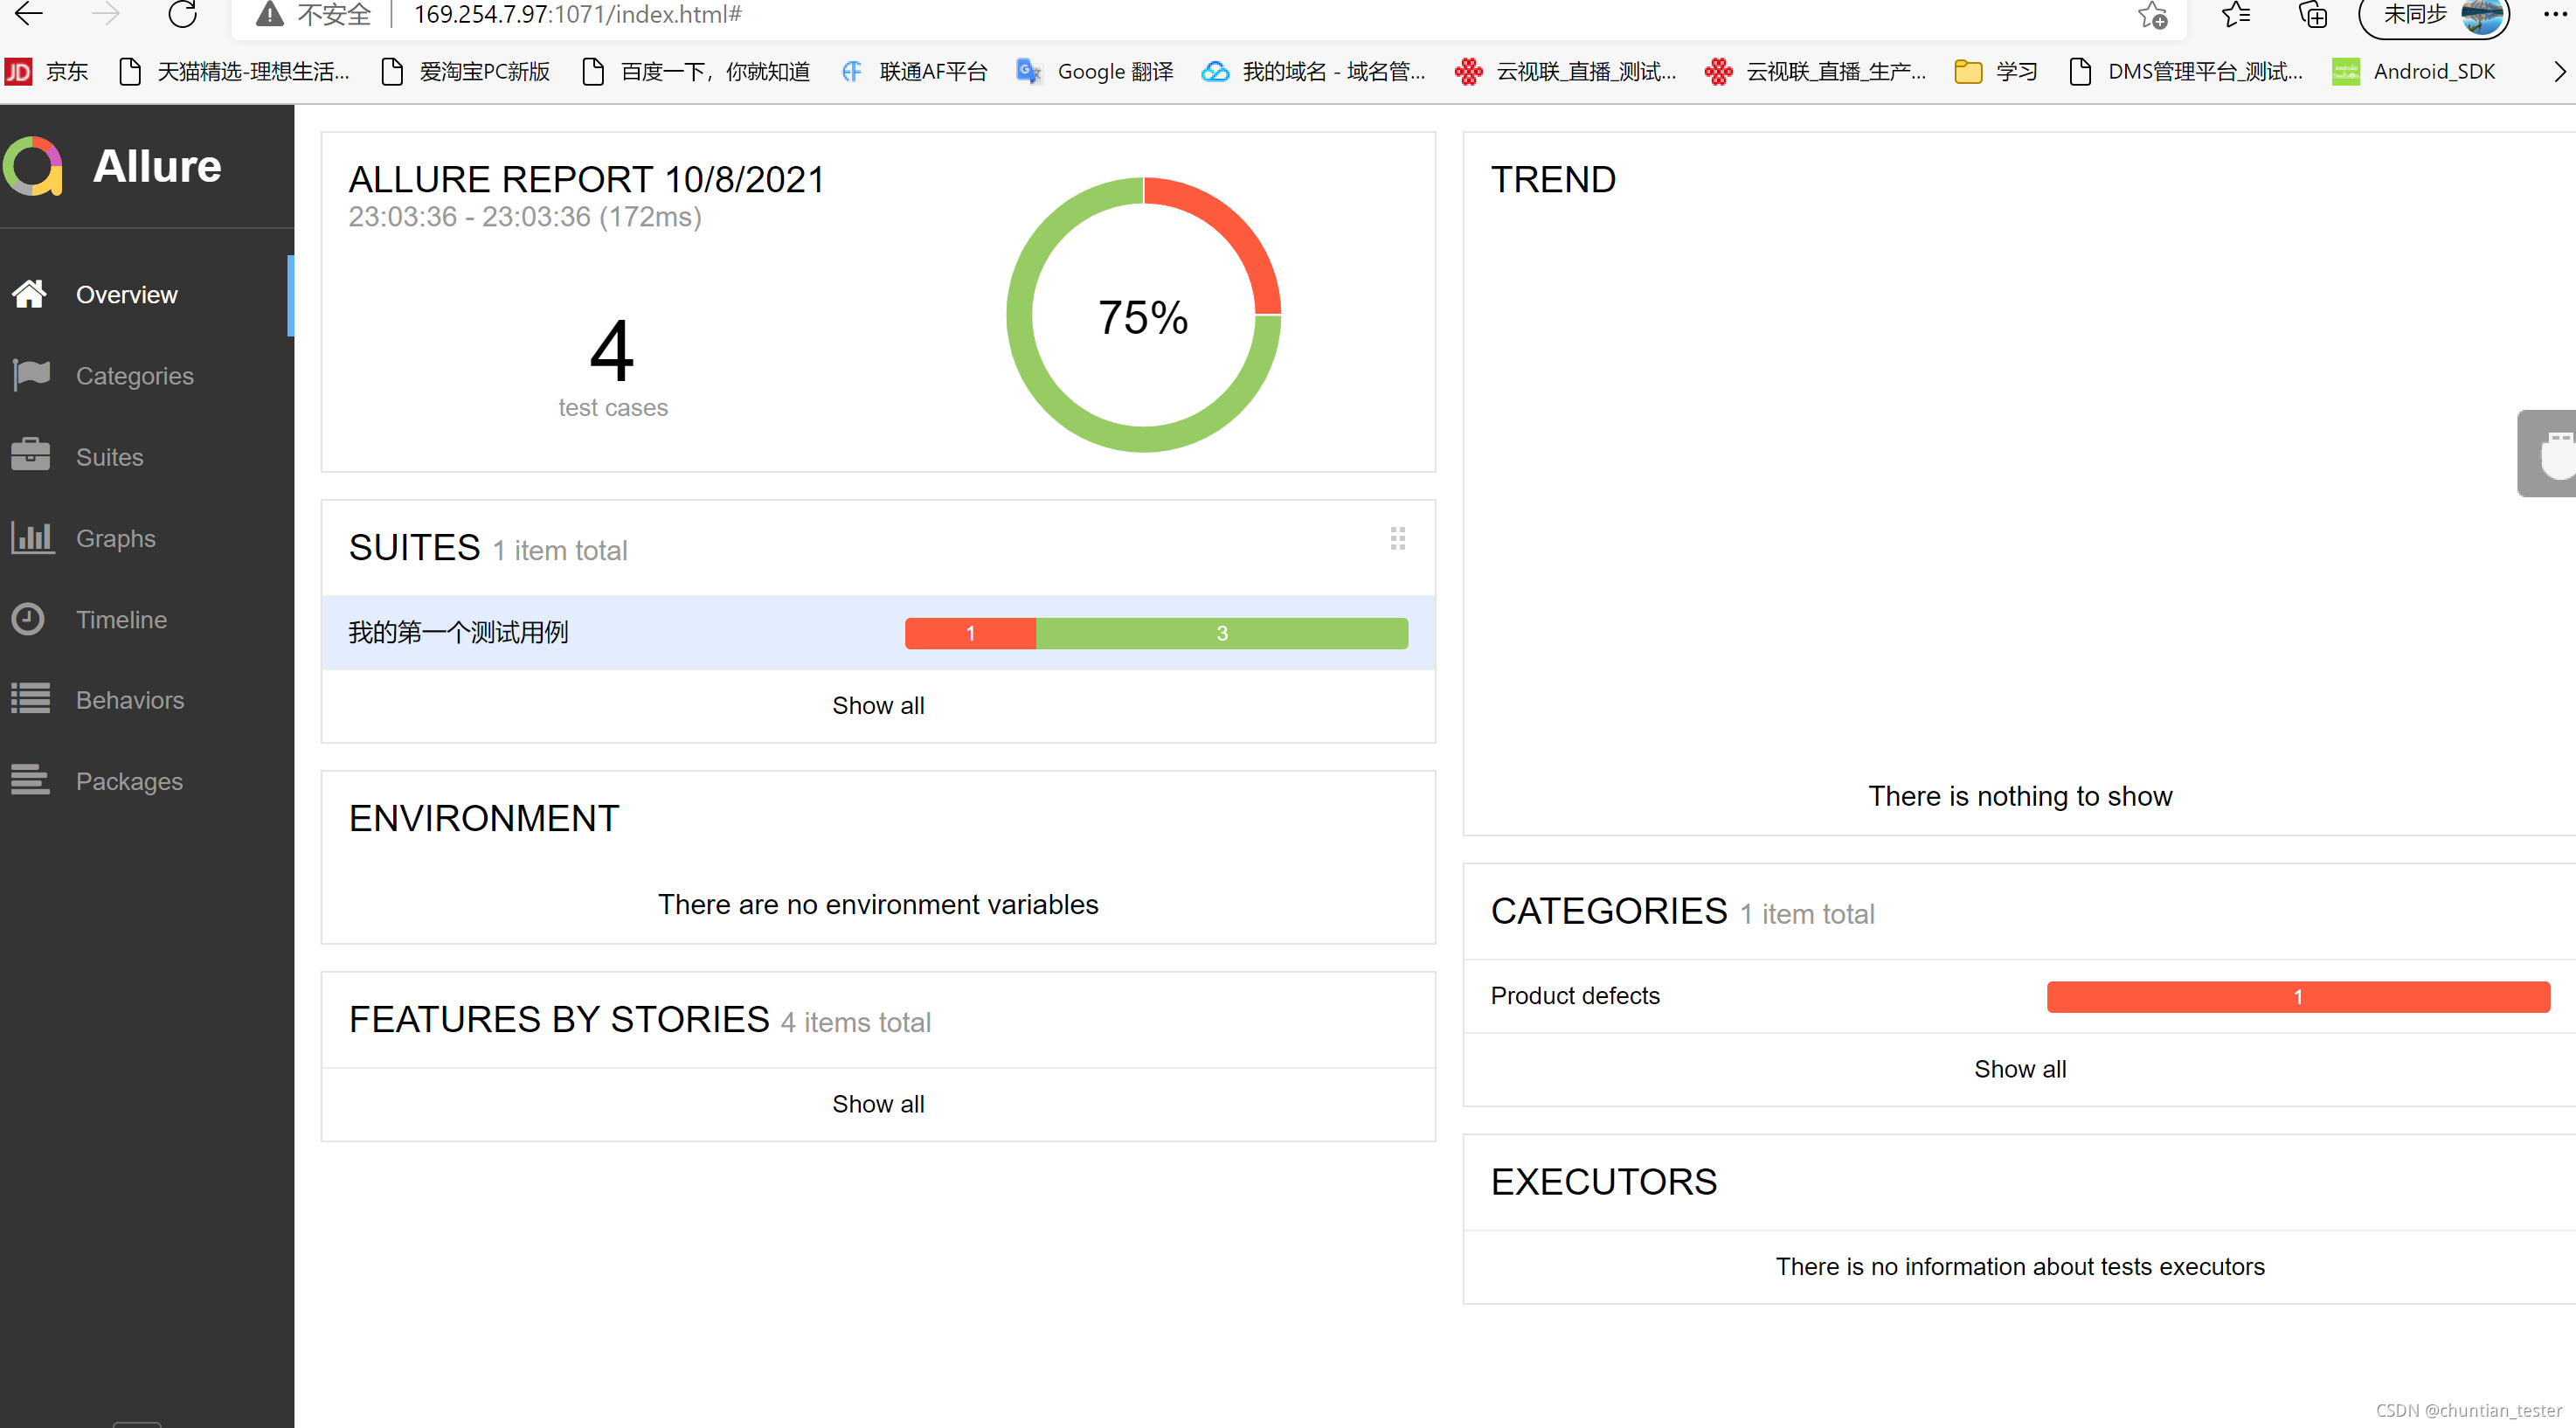Open Overview via the home icon
Screen dimensions: 2576x1428
click(30, 294)
